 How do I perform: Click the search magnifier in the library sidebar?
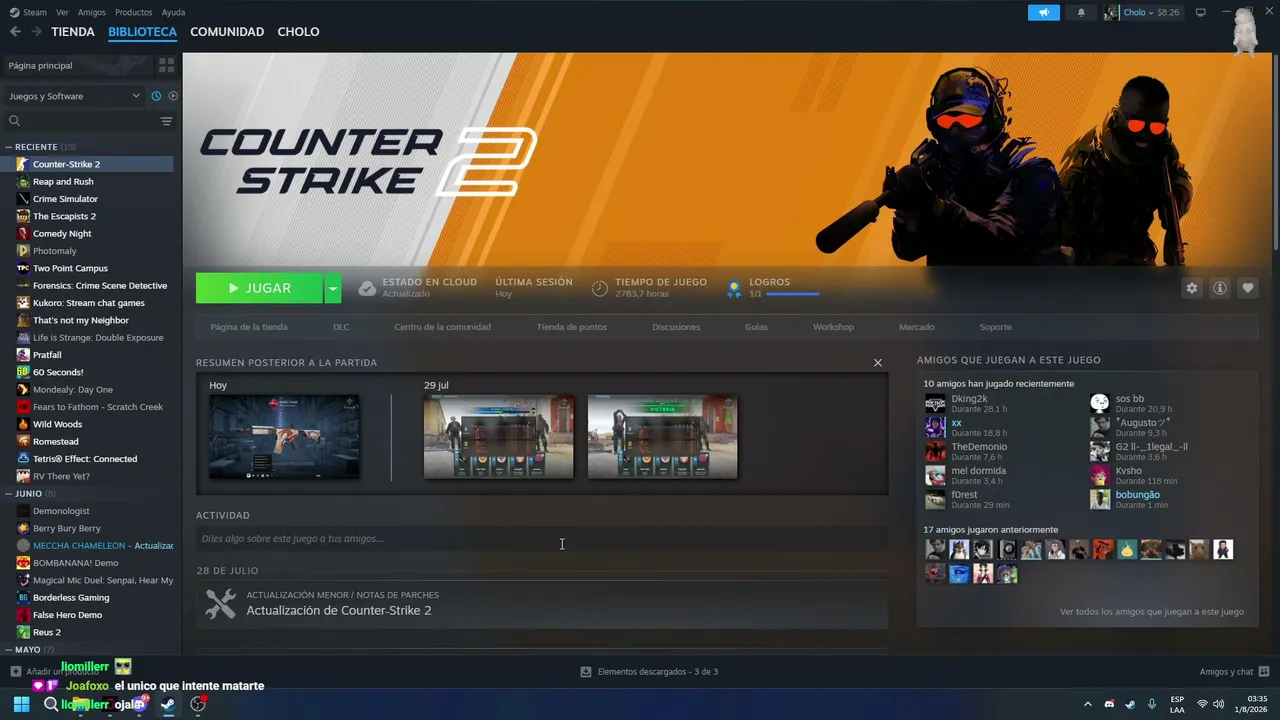(x=14, y=121)
